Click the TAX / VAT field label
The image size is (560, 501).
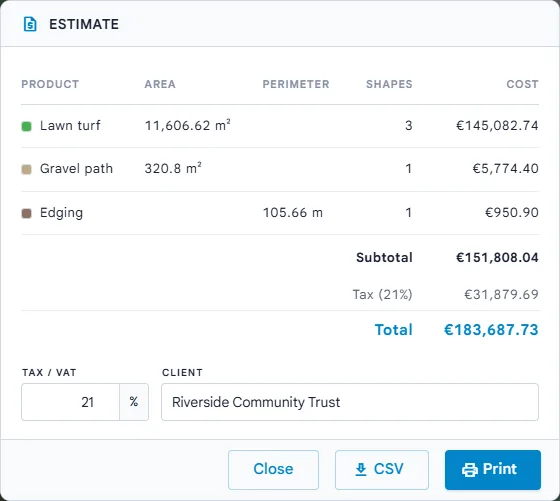(x=49, y=372)
